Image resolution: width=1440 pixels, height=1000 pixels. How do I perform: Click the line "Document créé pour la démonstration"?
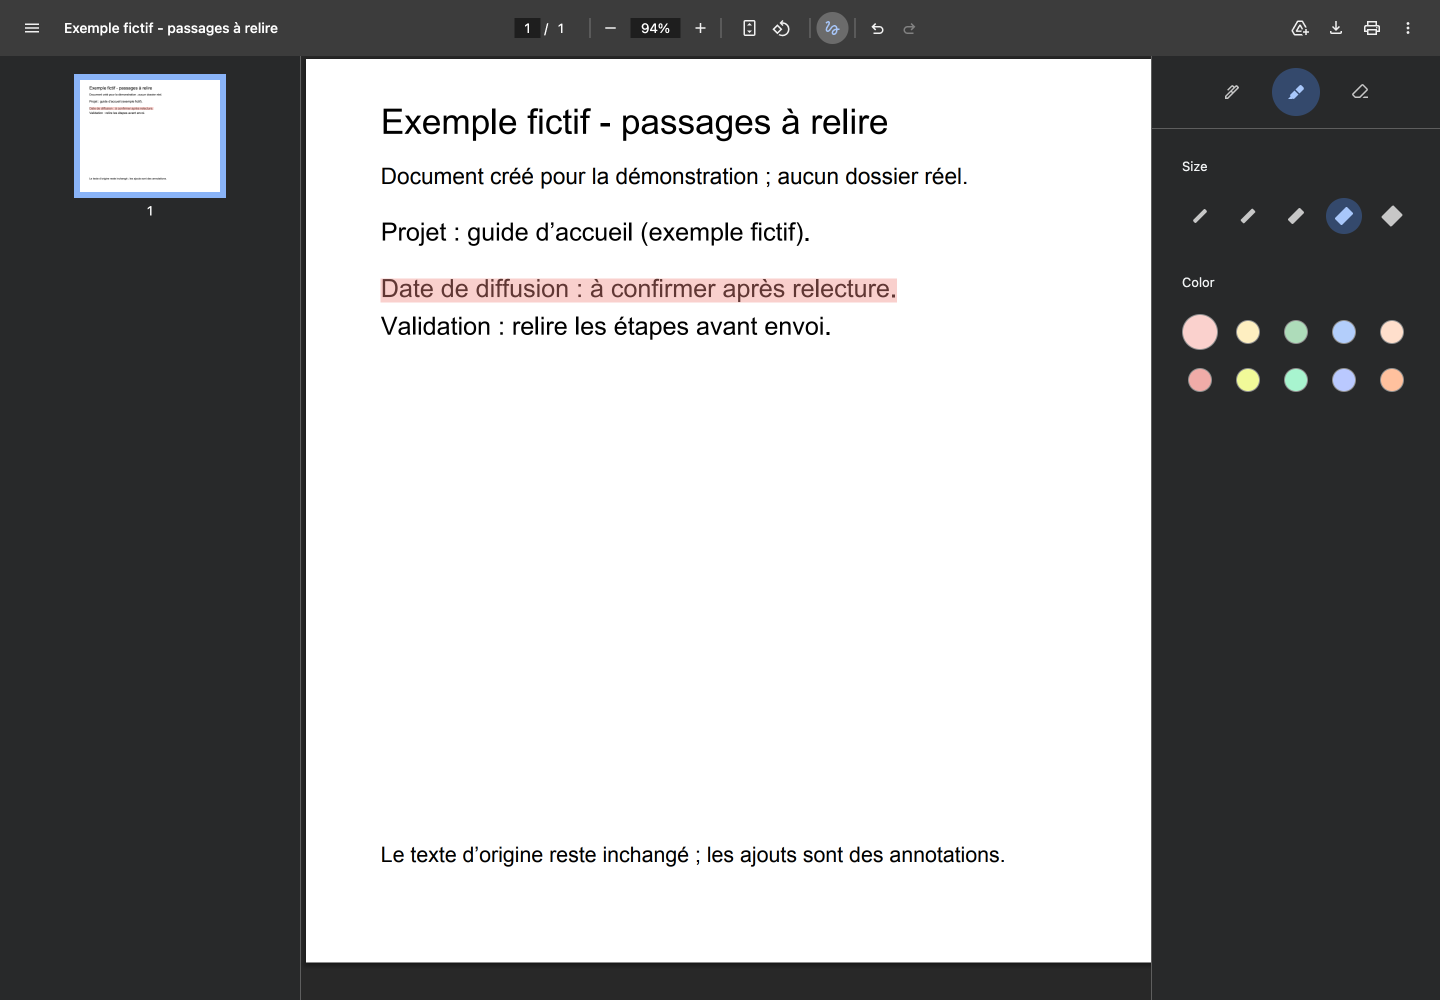pos(570,177)
